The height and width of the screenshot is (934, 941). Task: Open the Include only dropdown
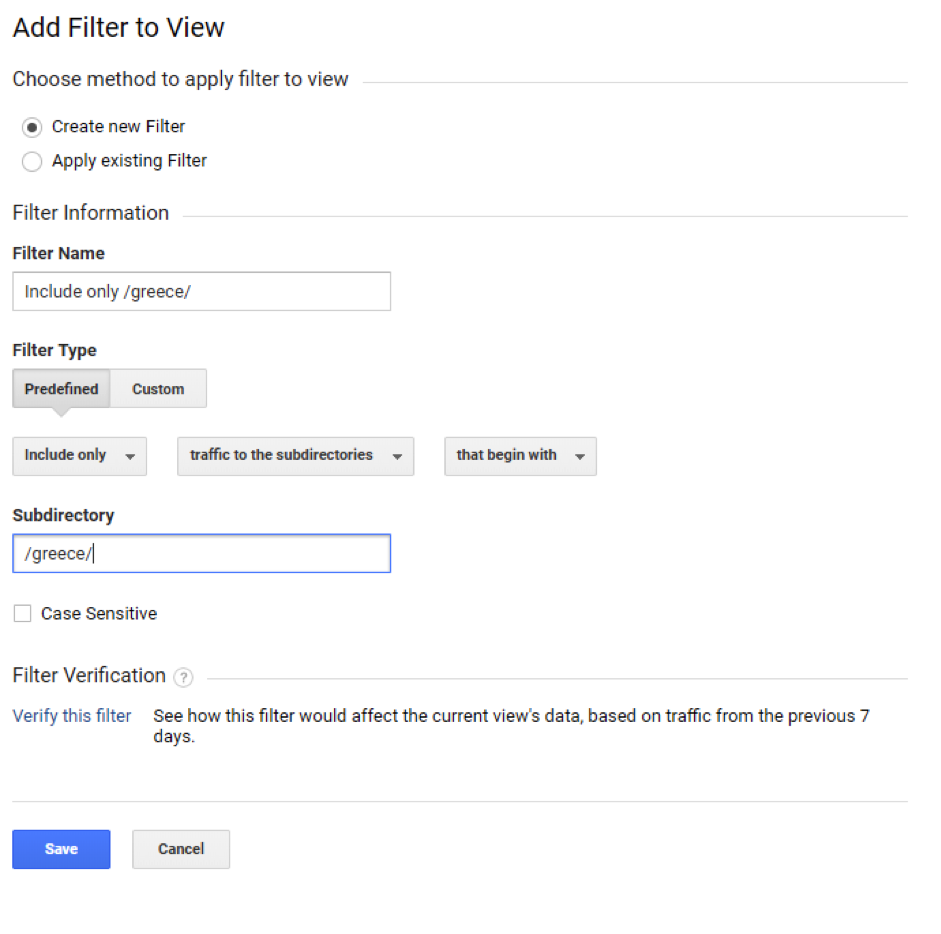click(80, 456)
